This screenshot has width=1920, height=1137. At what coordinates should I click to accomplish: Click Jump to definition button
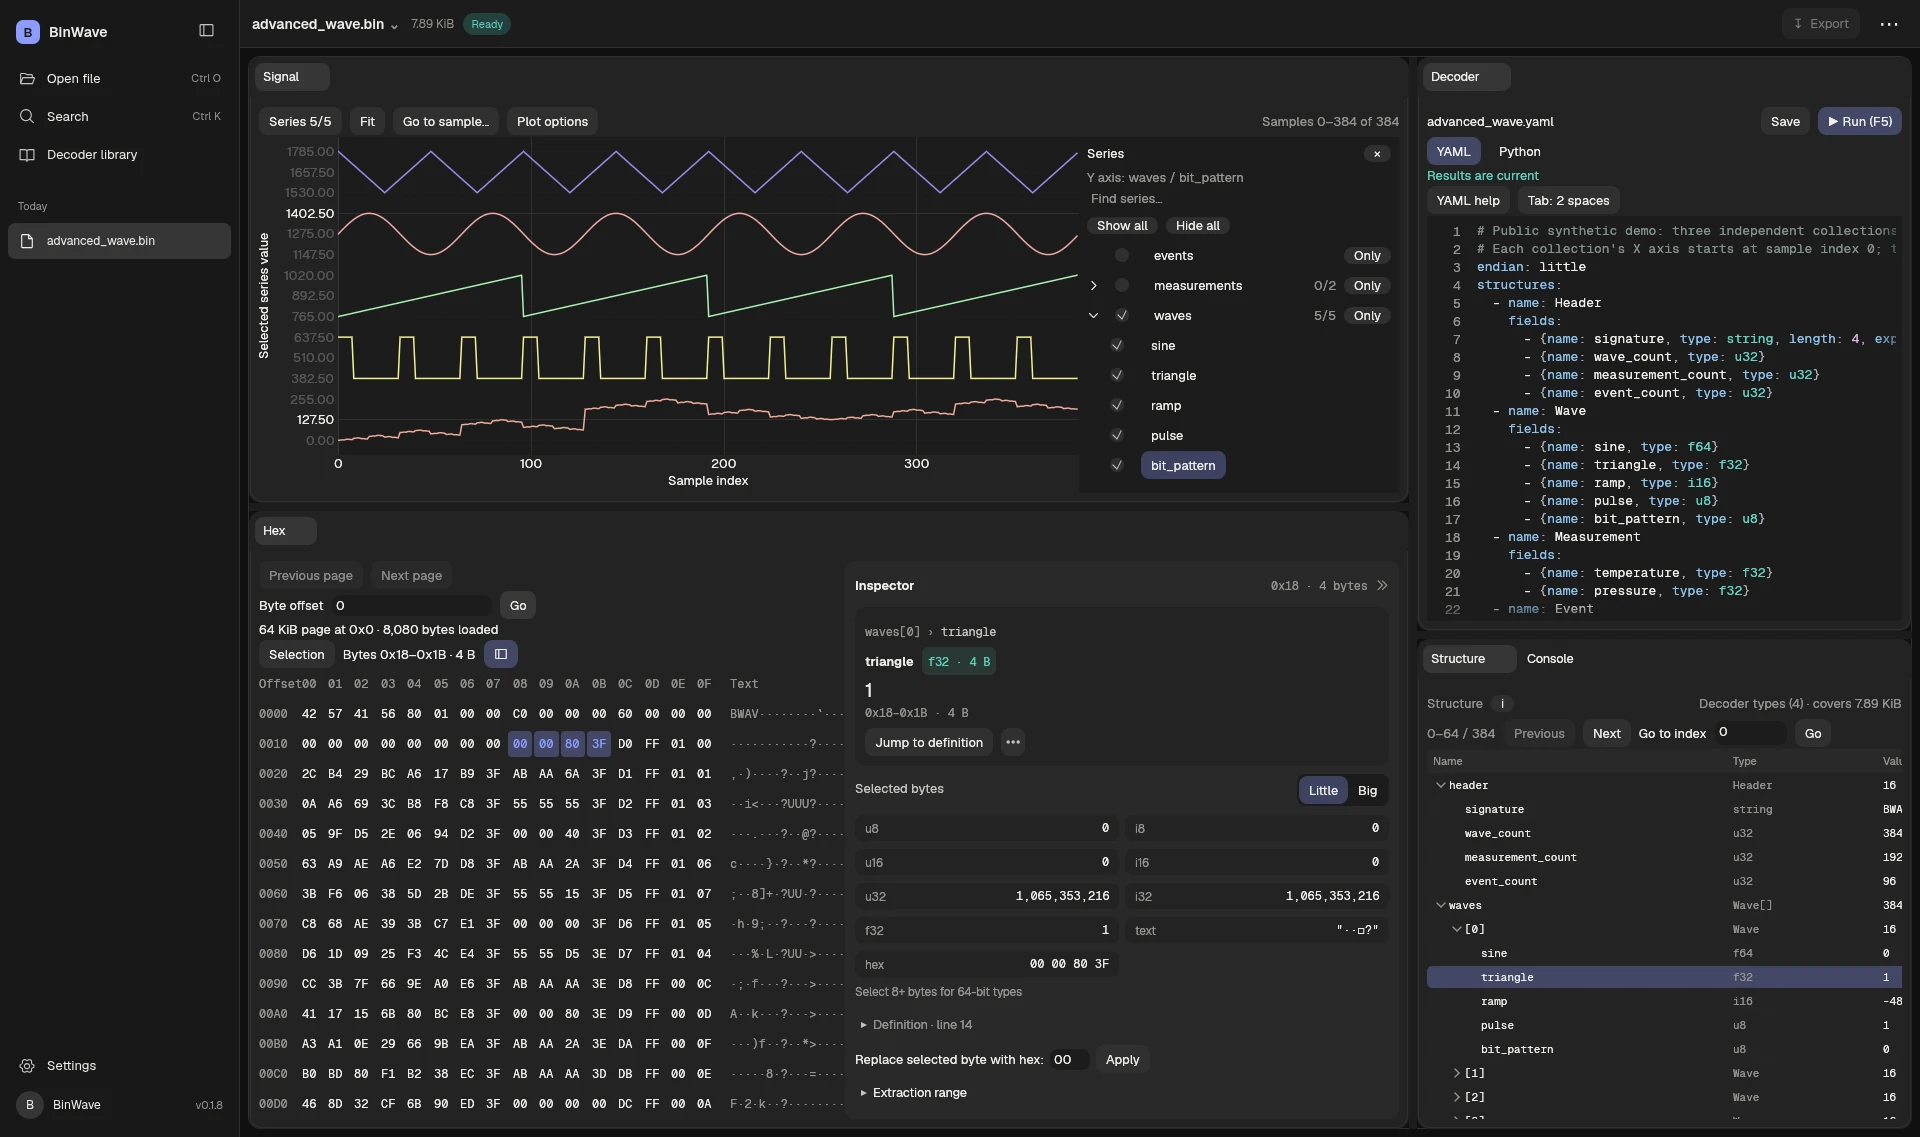point(929,743)
